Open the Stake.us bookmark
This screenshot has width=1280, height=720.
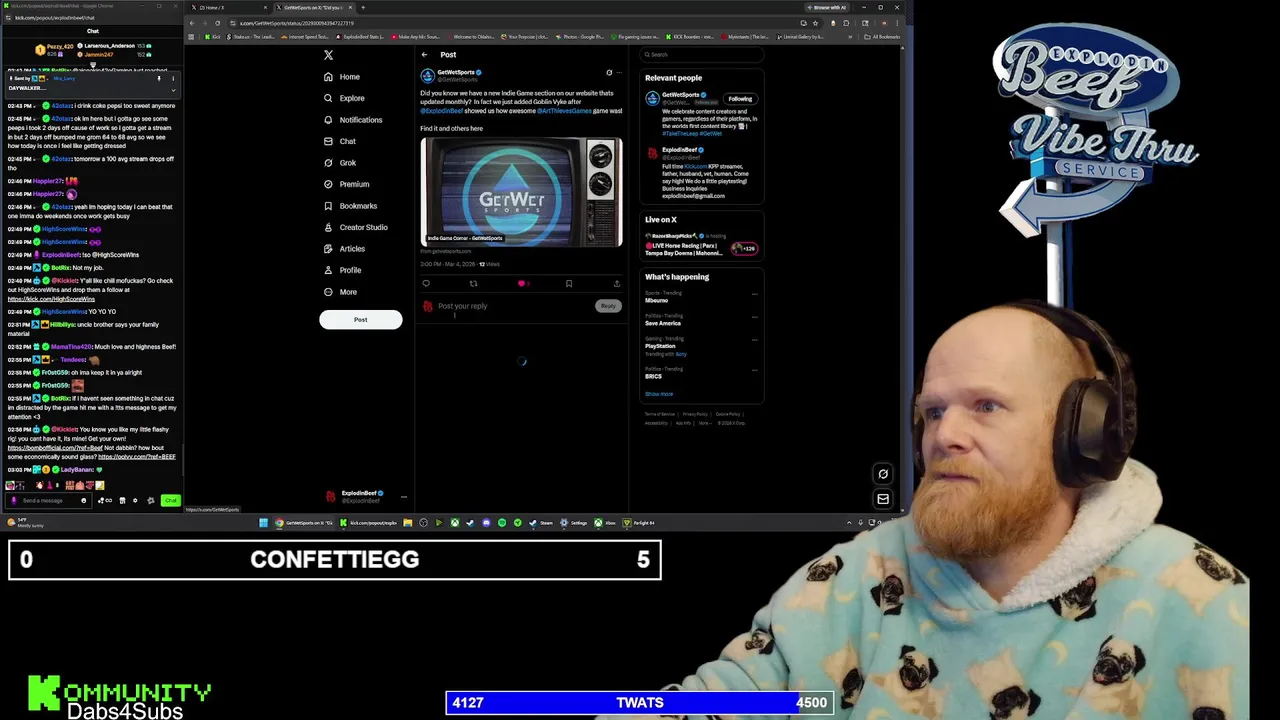click(x=251, y=37)
